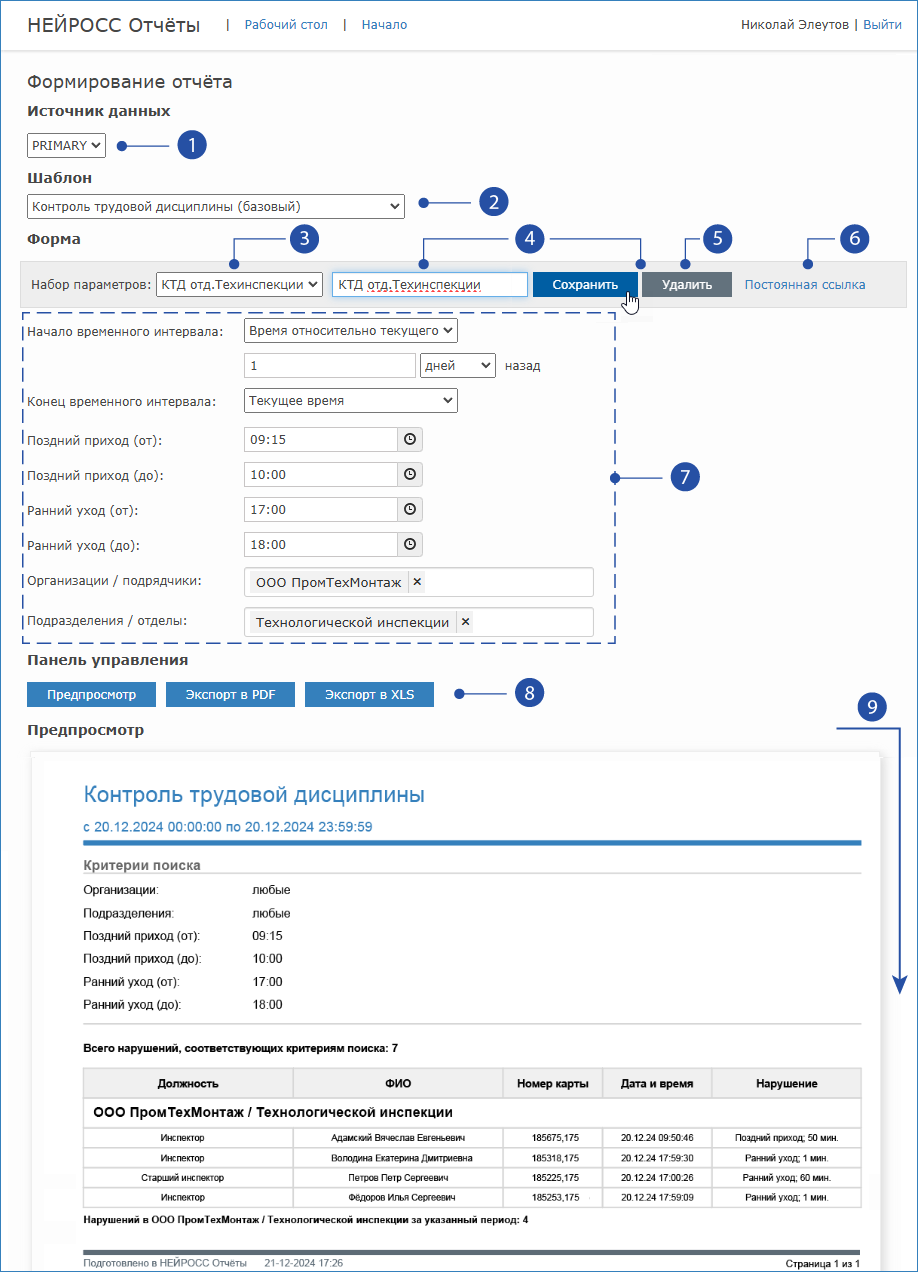Open дней unit dropdown

coord(458,366)
